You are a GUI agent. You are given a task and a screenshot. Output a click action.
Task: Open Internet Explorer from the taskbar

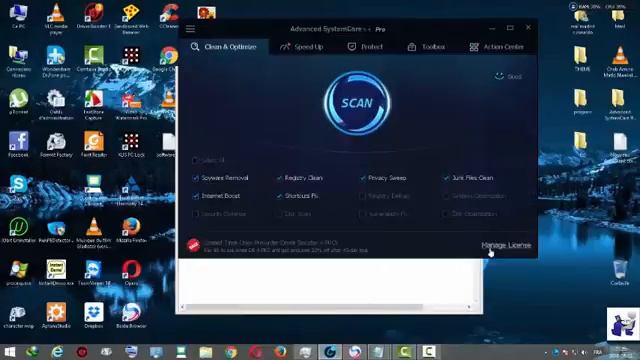point(57,352)
